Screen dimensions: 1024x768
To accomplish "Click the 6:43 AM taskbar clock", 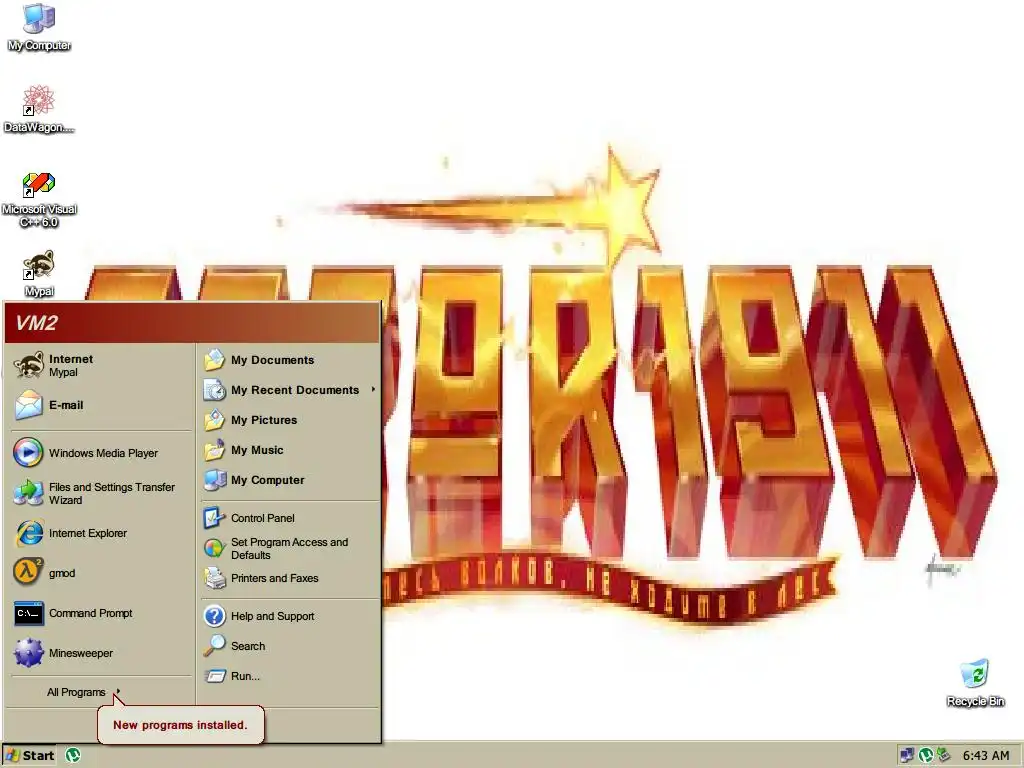I will [x=985, y=756].
